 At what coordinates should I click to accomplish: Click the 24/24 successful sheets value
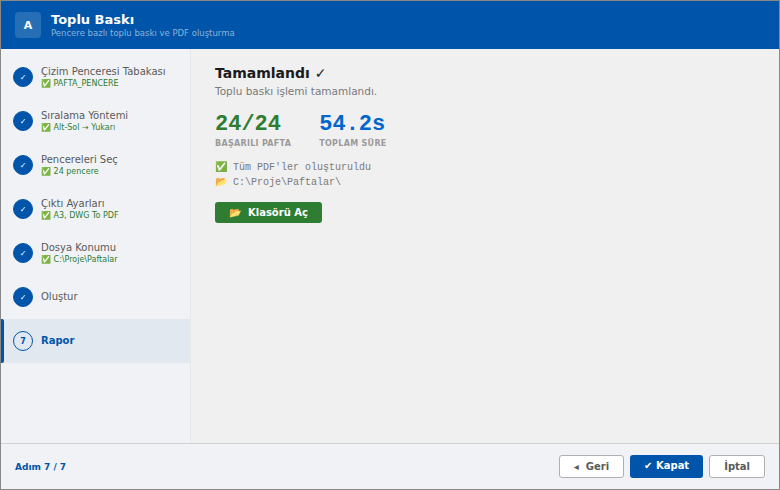point(248,123)
